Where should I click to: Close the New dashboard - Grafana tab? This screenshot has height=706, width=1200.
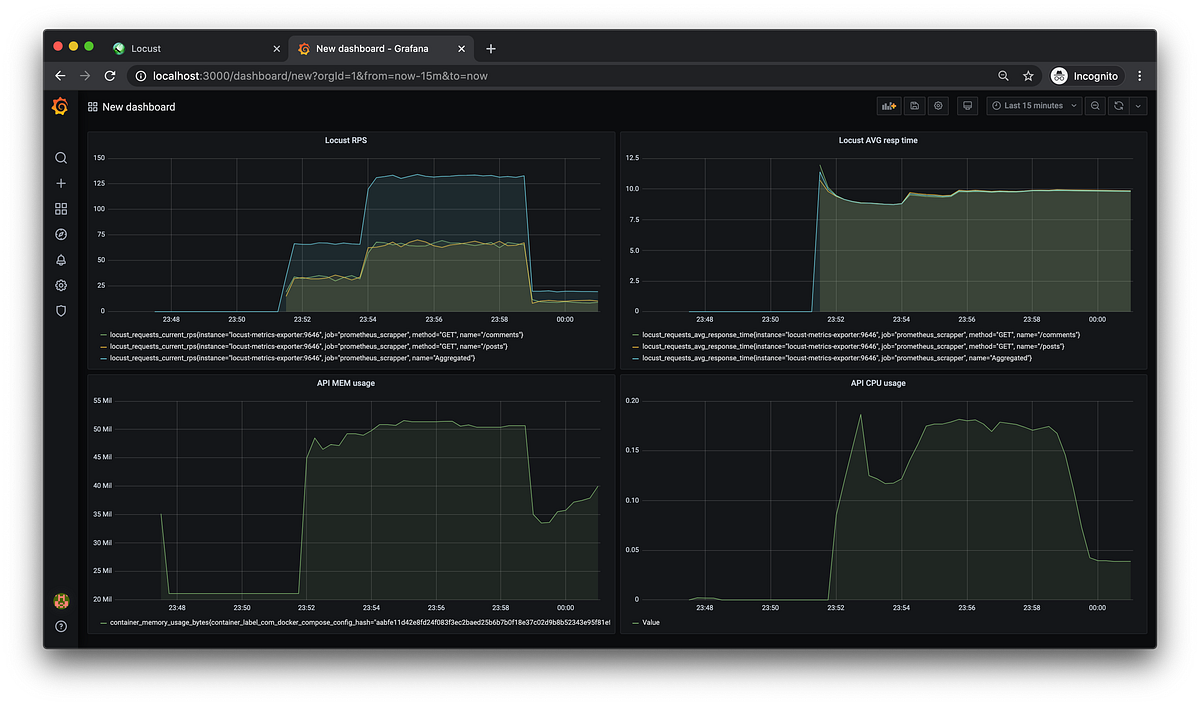(462, 48)
